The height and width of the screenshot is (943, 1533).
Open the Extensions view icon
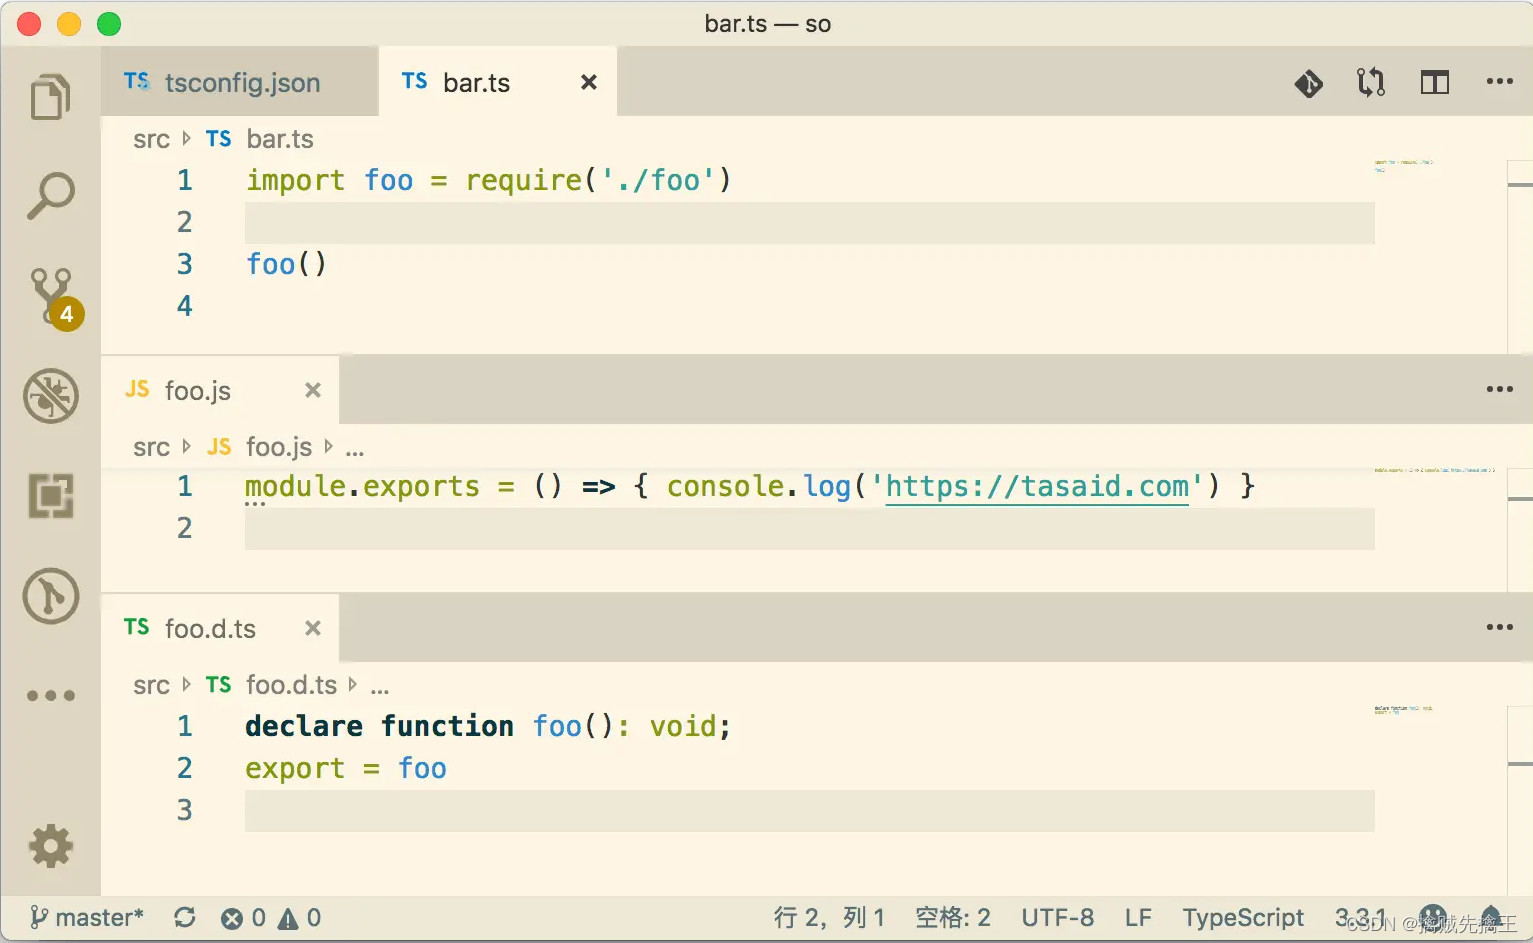tap(51, 496)
